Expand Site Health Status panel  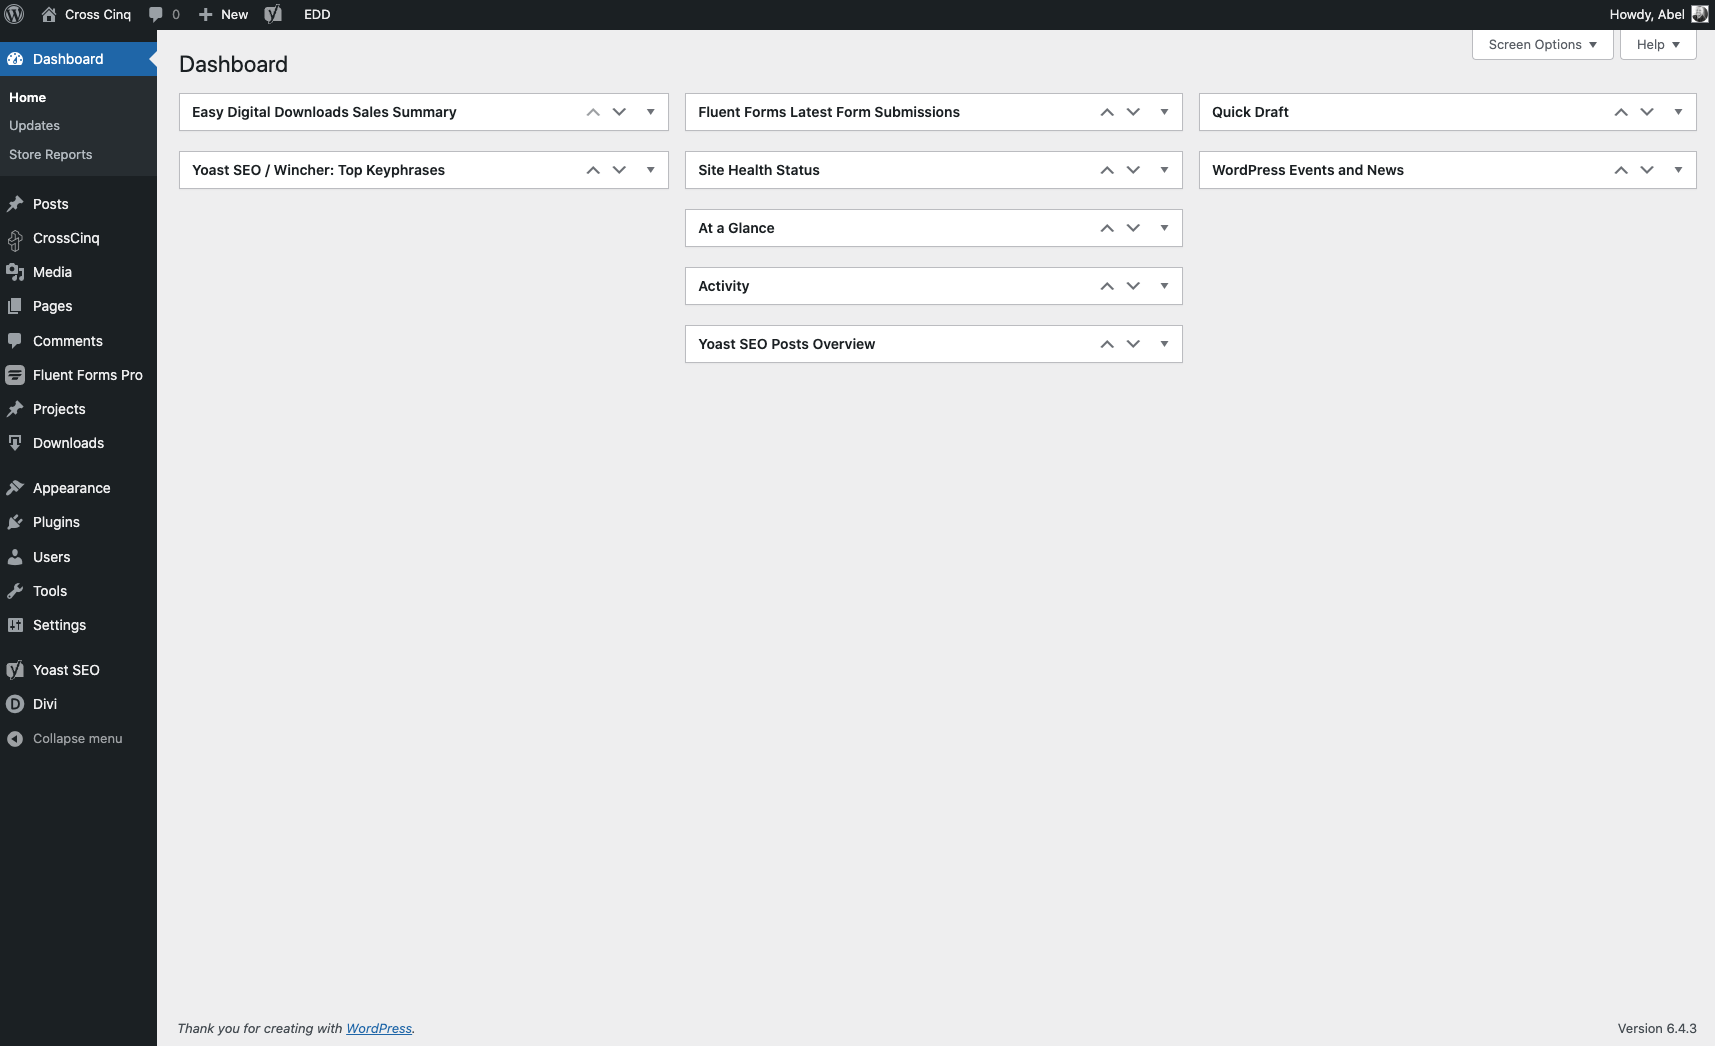1164,170
